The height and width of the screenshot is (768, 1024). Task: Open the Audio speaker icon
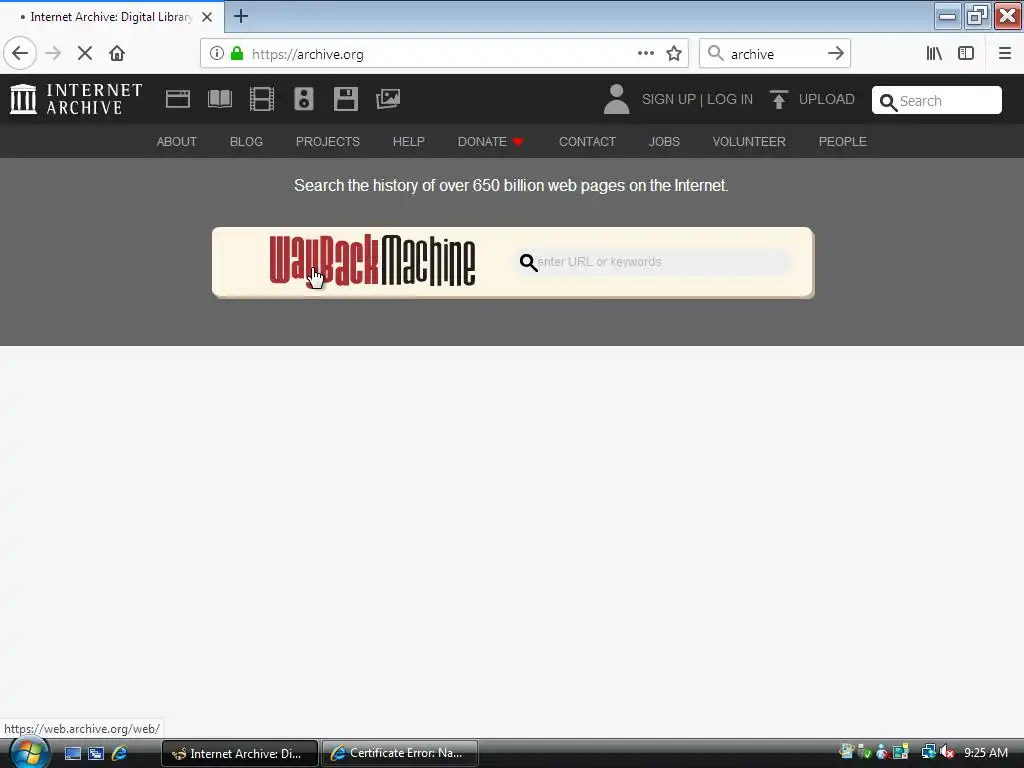tap(304, 99)
